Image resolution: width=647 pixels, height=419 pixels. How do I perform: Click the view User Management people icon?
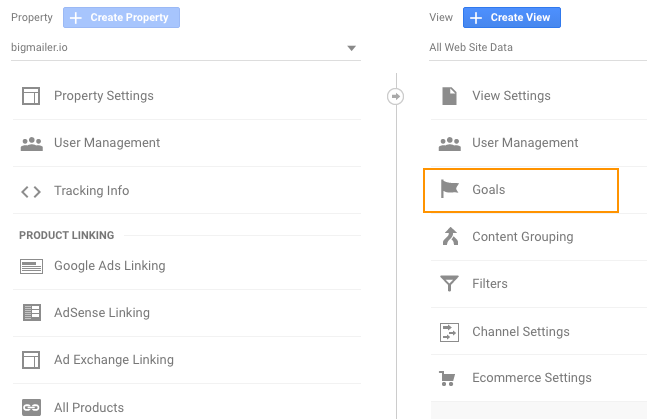(450, 144)
